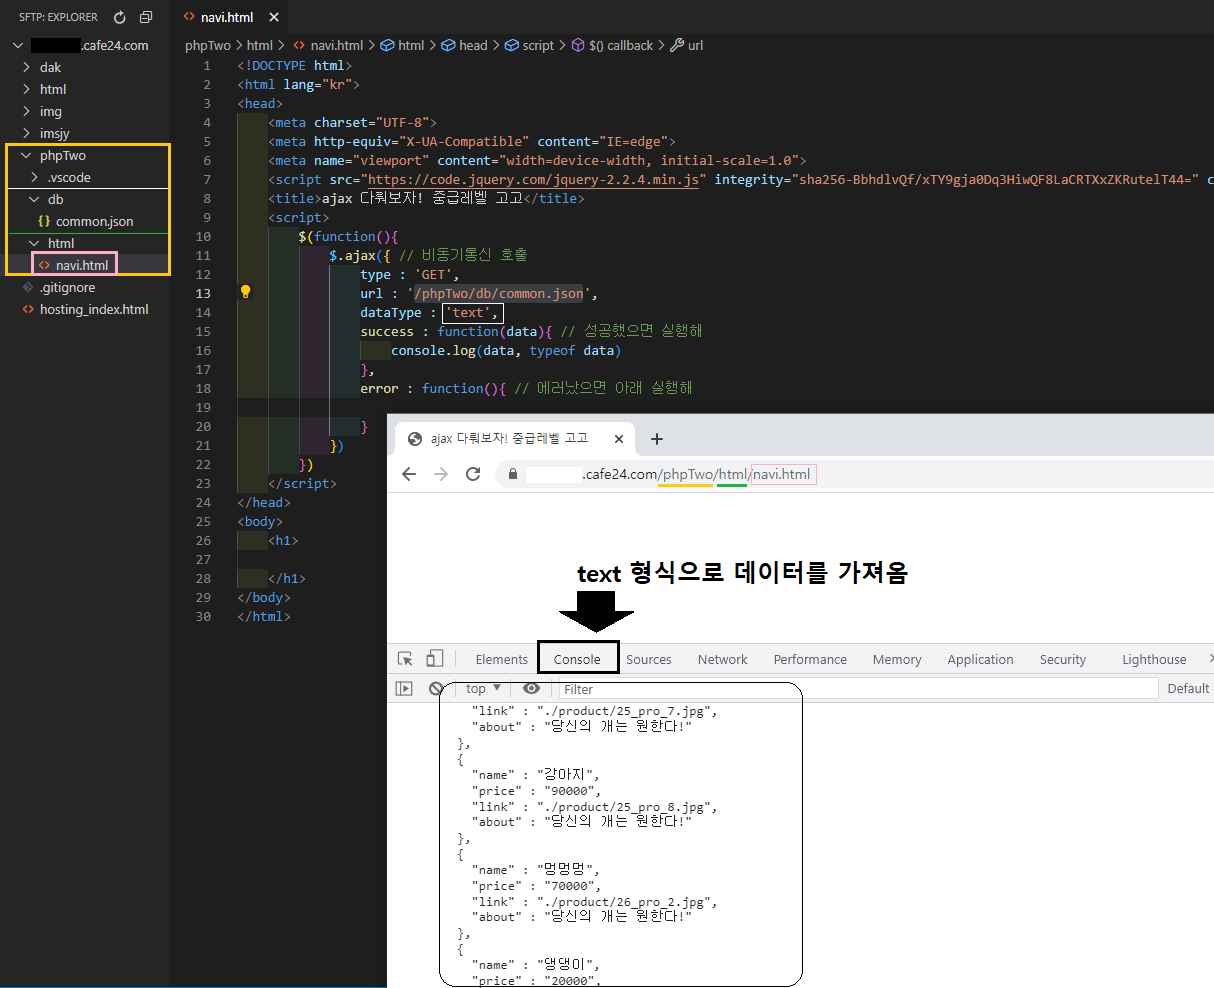This screenshot has width=1214, height=988.
Task: Select the navi.html editor tab
Action: [x=228, y=17]
